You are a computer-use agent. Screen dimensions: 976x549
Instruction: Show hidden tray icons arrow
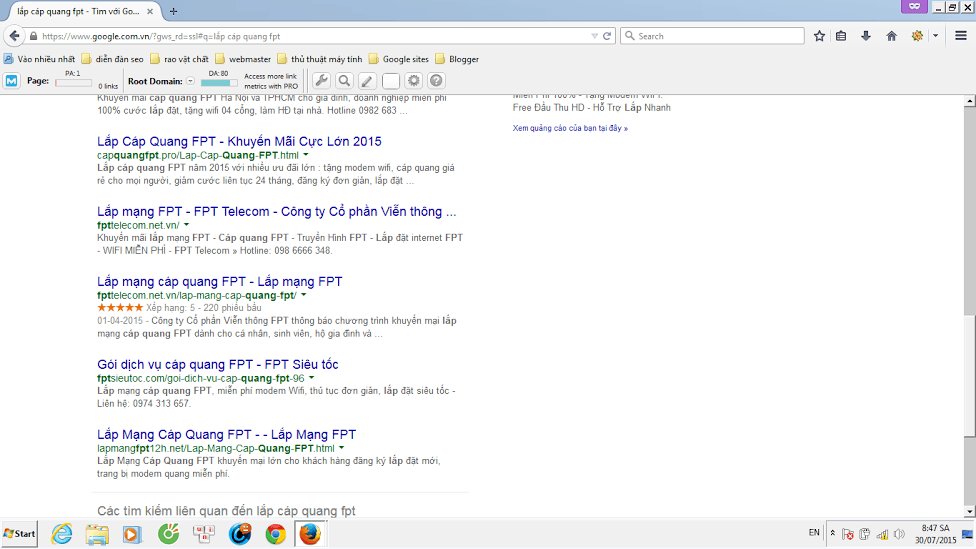pos(833,533)
